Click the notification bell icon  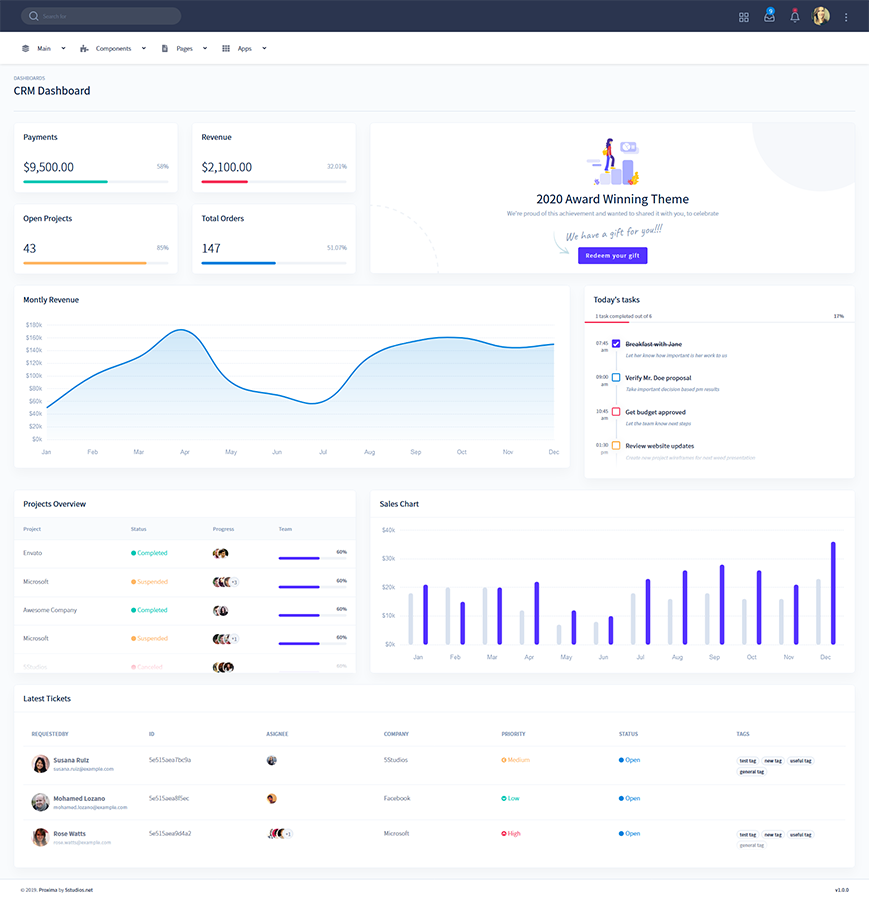pos(795,16)
